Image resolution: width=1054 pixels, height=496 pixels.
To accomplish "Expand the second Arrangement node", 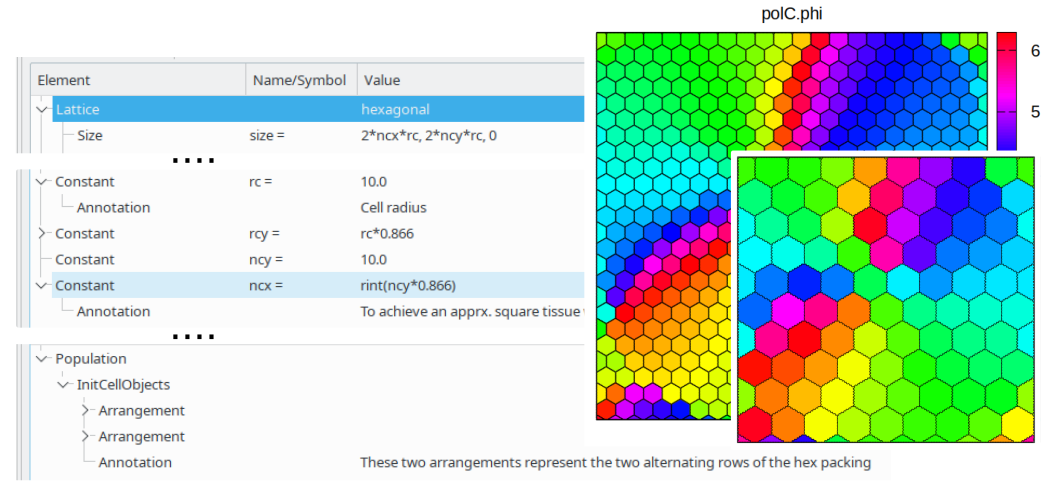I will point(86,436).
